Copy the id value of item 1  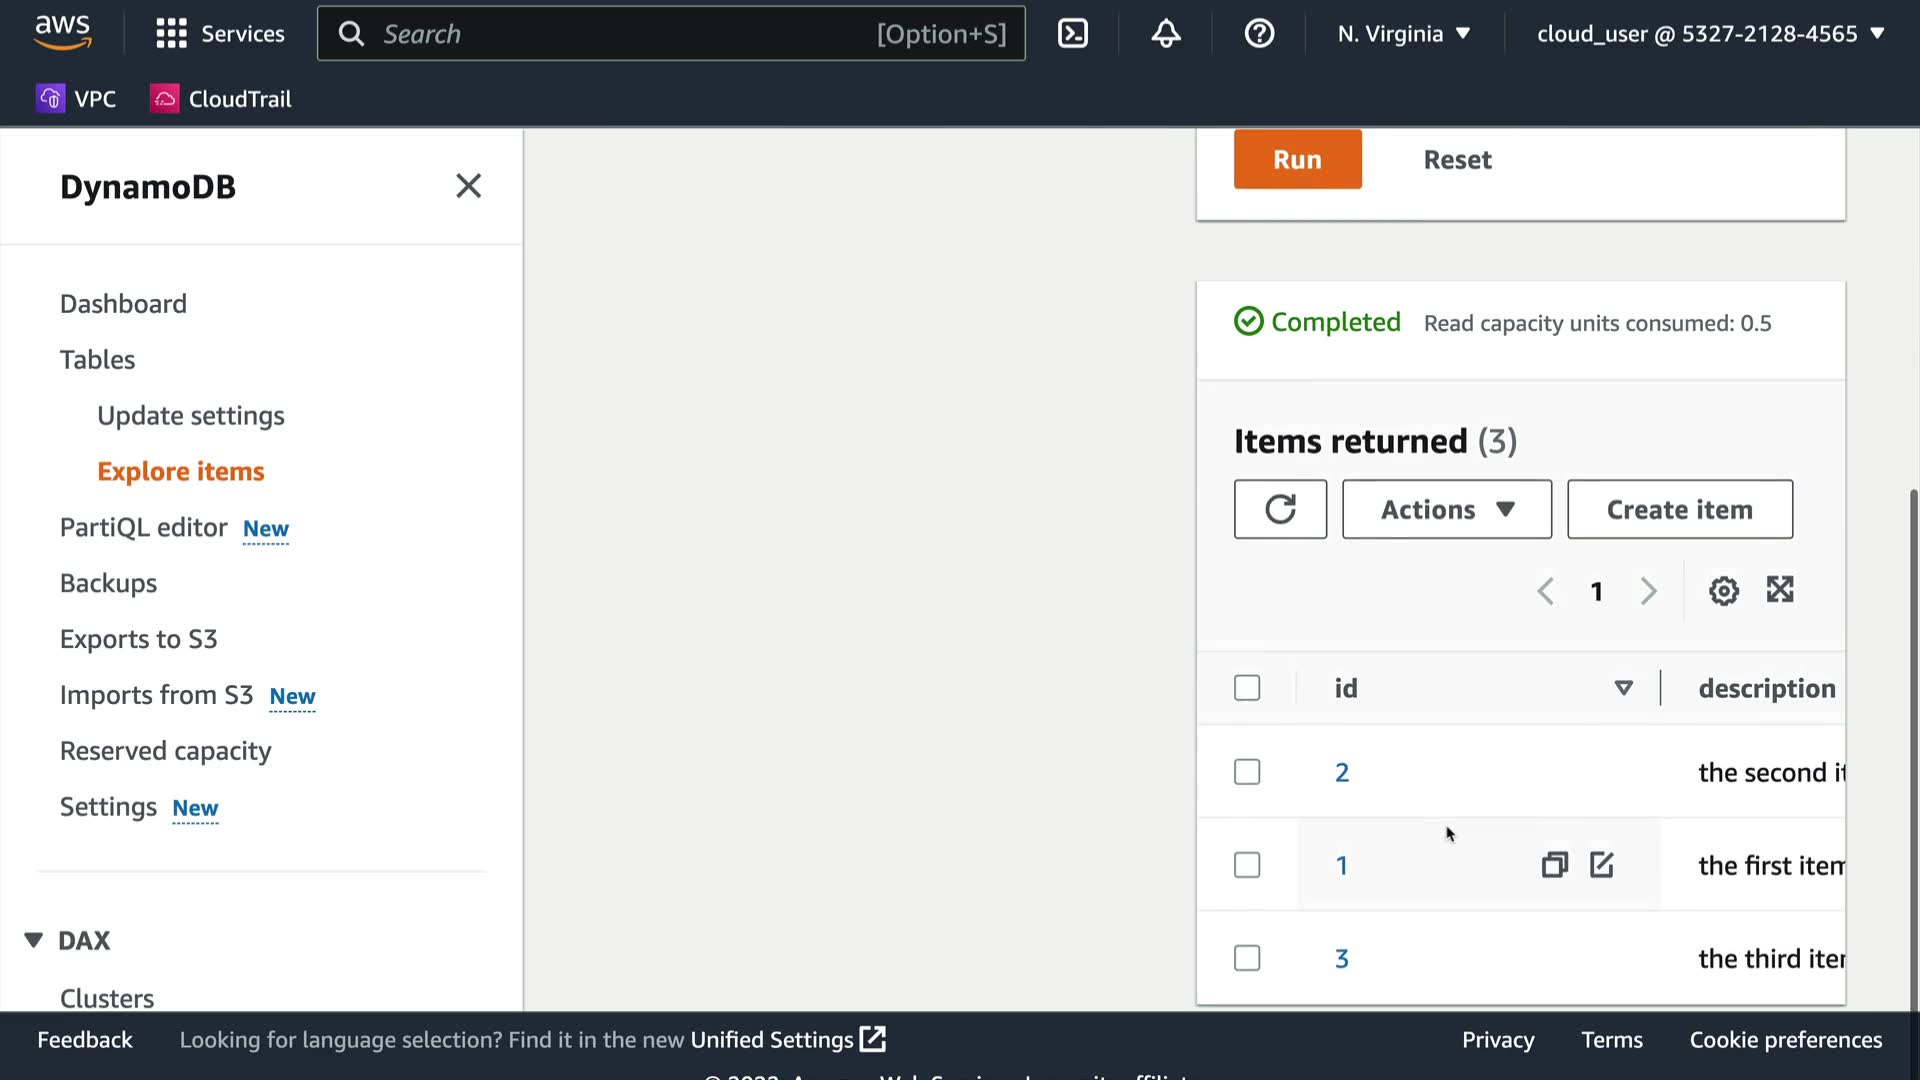(1554, 865)
